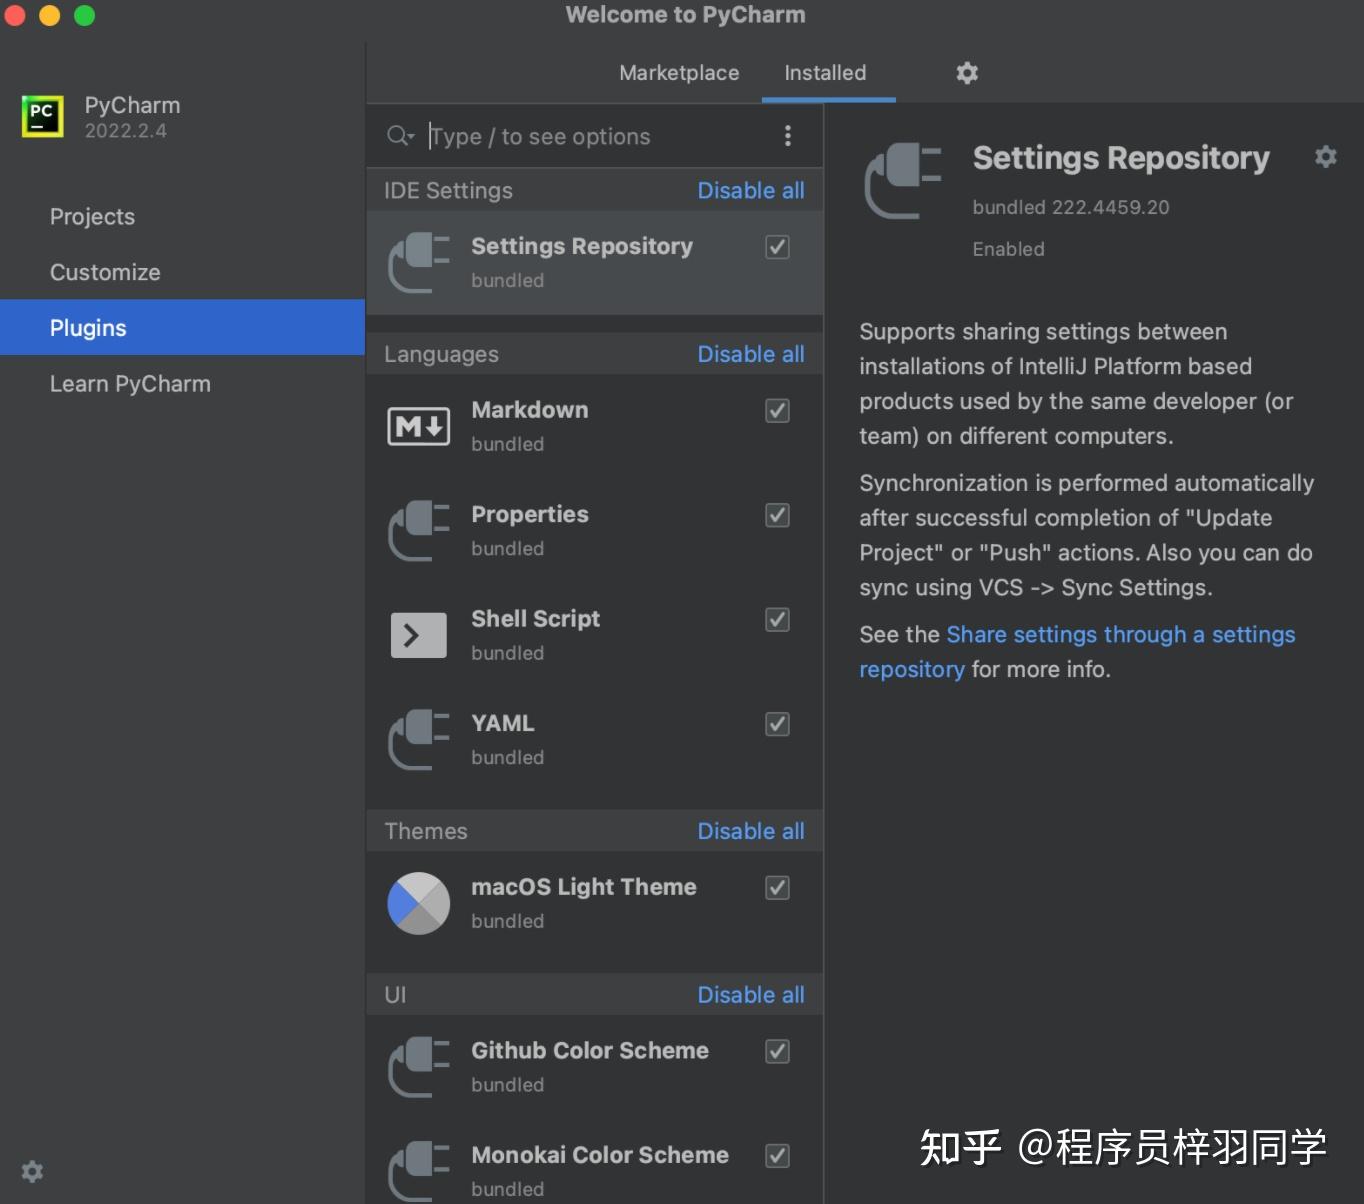Click Disable all for Languages plugins
The image size is (1364, 1204).
pyautogui.click(x=751, y=353)
